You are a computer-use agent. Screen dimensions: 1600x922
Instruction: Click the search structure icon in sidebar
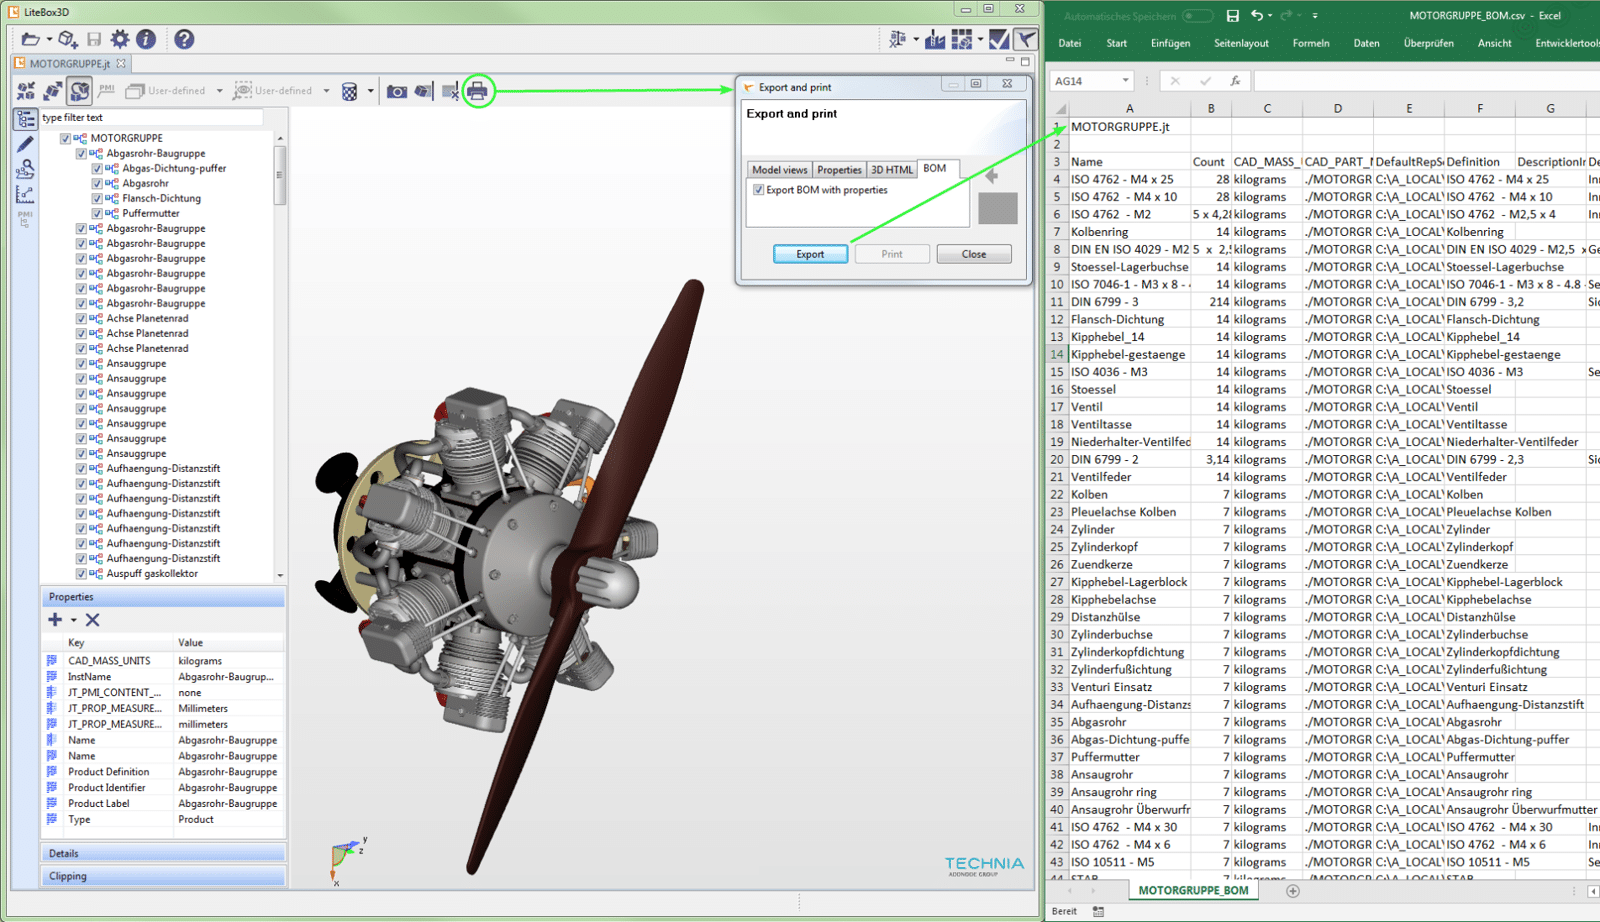[25, 169]
